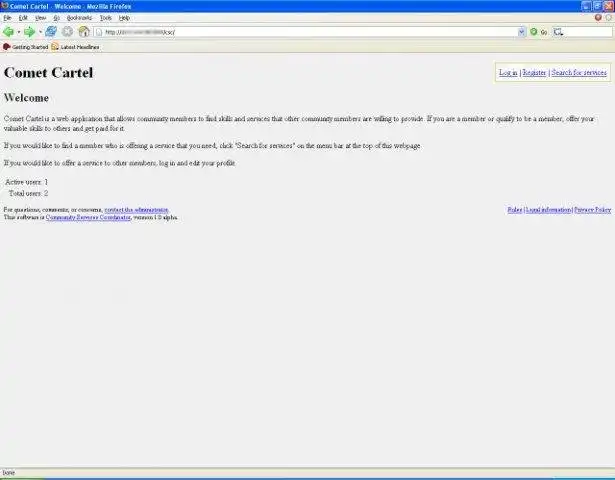Click the greyed Stop loading icon
This screenshot has height=480, width=615.
pos(67,31)
